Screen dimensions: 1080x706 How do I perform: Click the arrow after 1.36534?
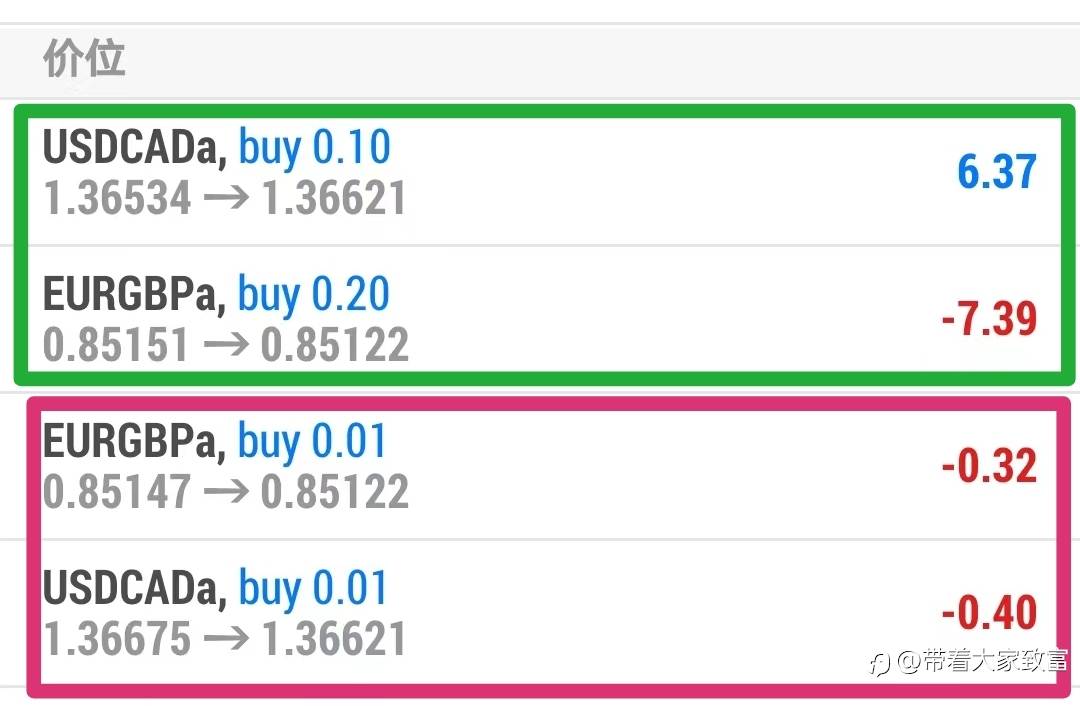pyautogui.click(x=226, y=198)
